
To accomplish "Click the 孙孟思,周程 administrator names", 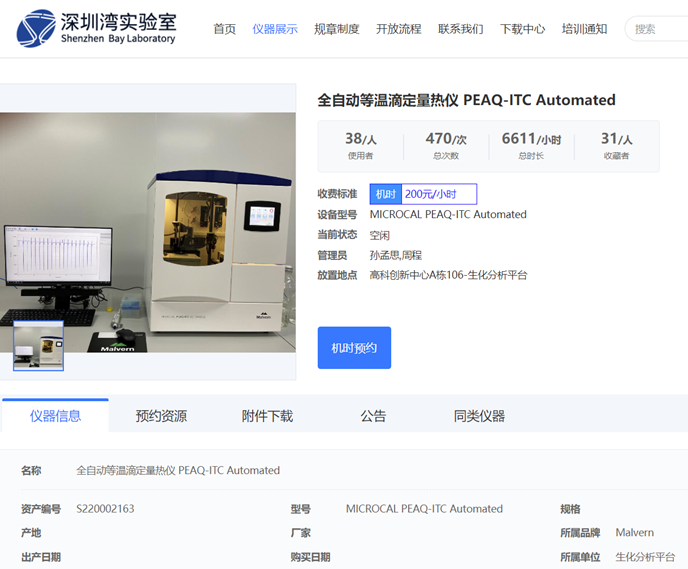I will [396, 255].
